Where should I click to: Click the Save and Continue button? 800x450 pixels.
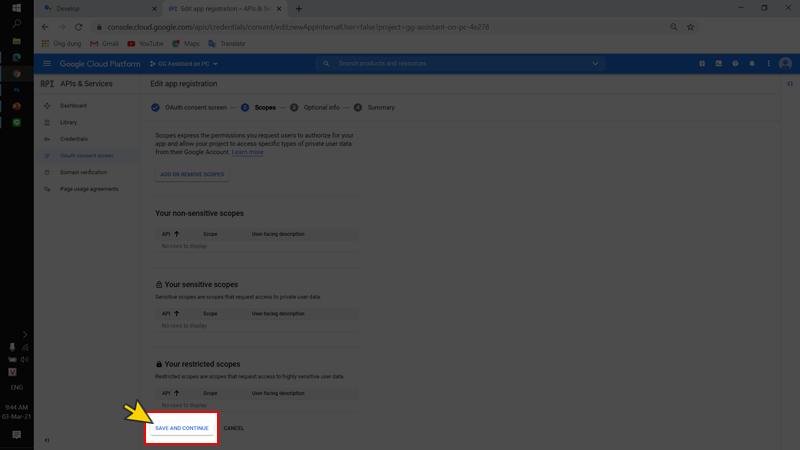pos(181,428)
